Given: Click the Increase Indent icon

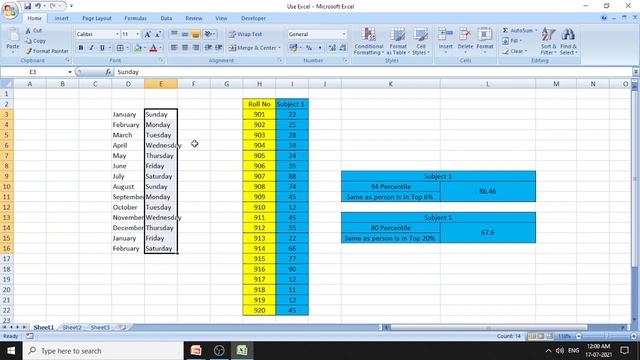Looking at the screenshot, I should [x=219, y=48].
